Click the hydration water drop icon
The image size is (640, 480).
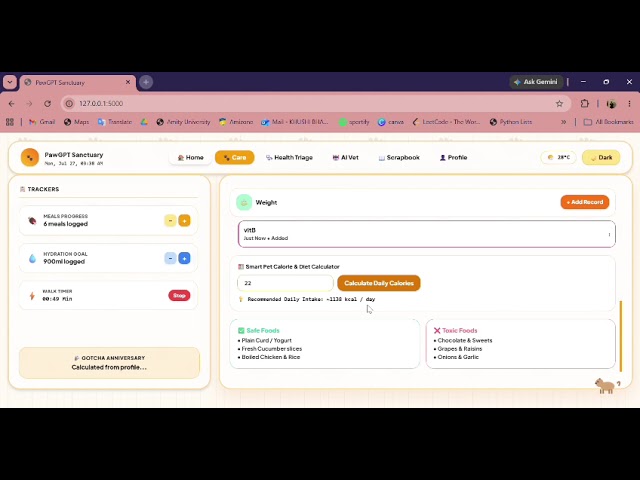click(32, 258)
